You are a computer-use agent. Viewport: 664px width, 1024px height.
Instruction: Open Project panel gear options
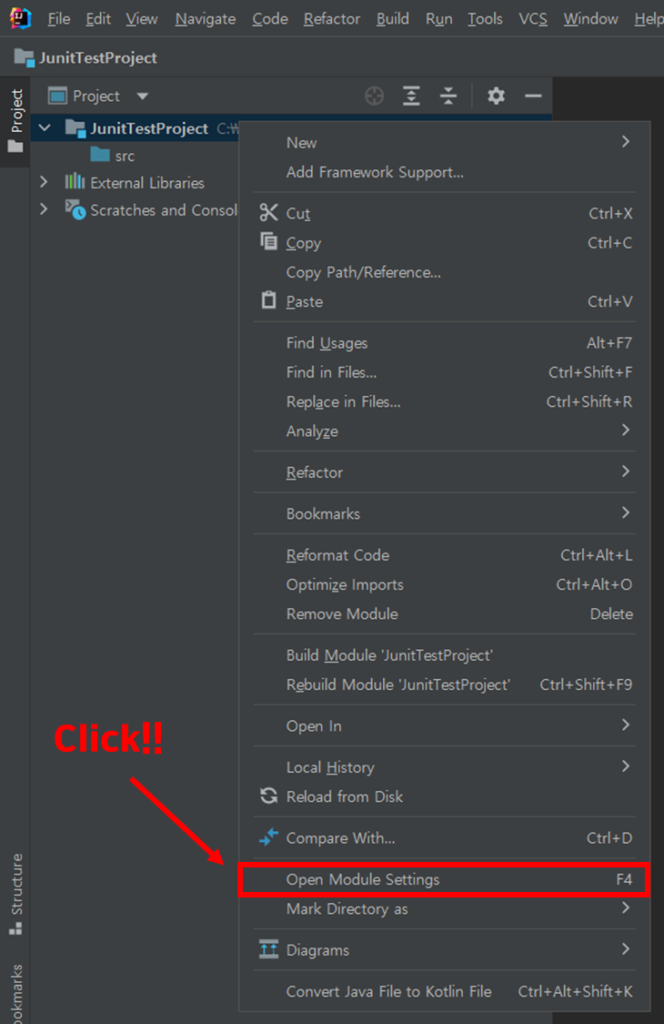[x=496, y=96]
